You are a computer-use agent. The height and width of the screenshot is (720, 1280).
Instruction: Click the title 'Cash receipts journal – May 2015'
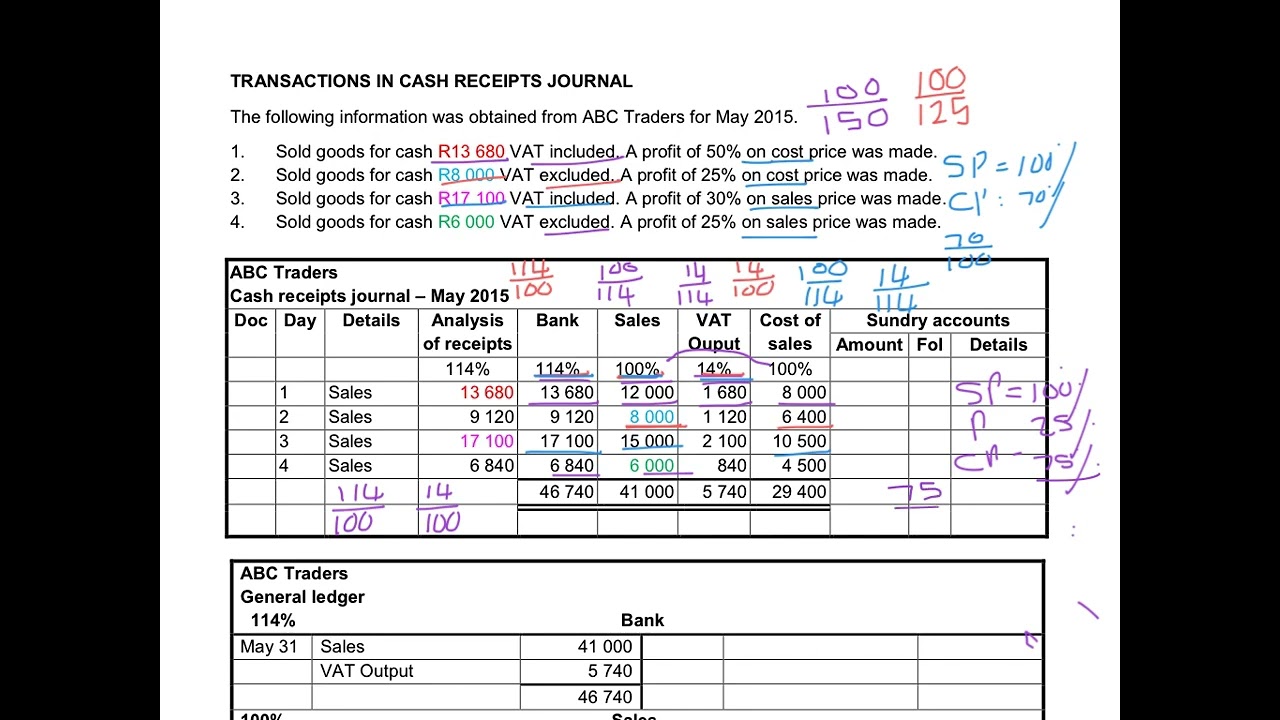pyautogui.click(x=369, y=296)
